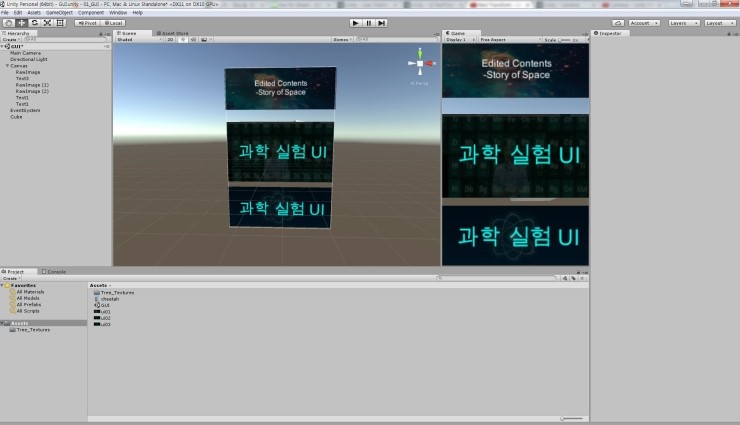Screen dimensions: 740x425
Task: Select the cheetah asset
Action: click(x=107, y=299)
